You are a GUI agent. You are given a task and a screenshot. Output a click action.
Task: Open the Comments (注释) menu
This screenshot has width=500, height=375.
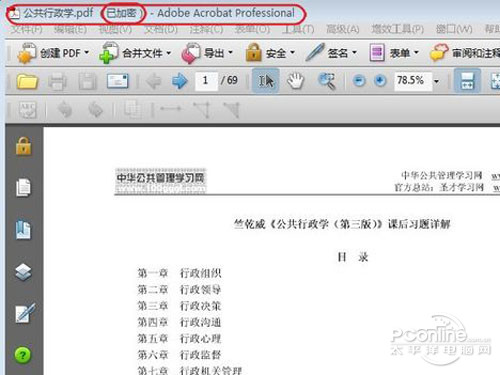206,29
